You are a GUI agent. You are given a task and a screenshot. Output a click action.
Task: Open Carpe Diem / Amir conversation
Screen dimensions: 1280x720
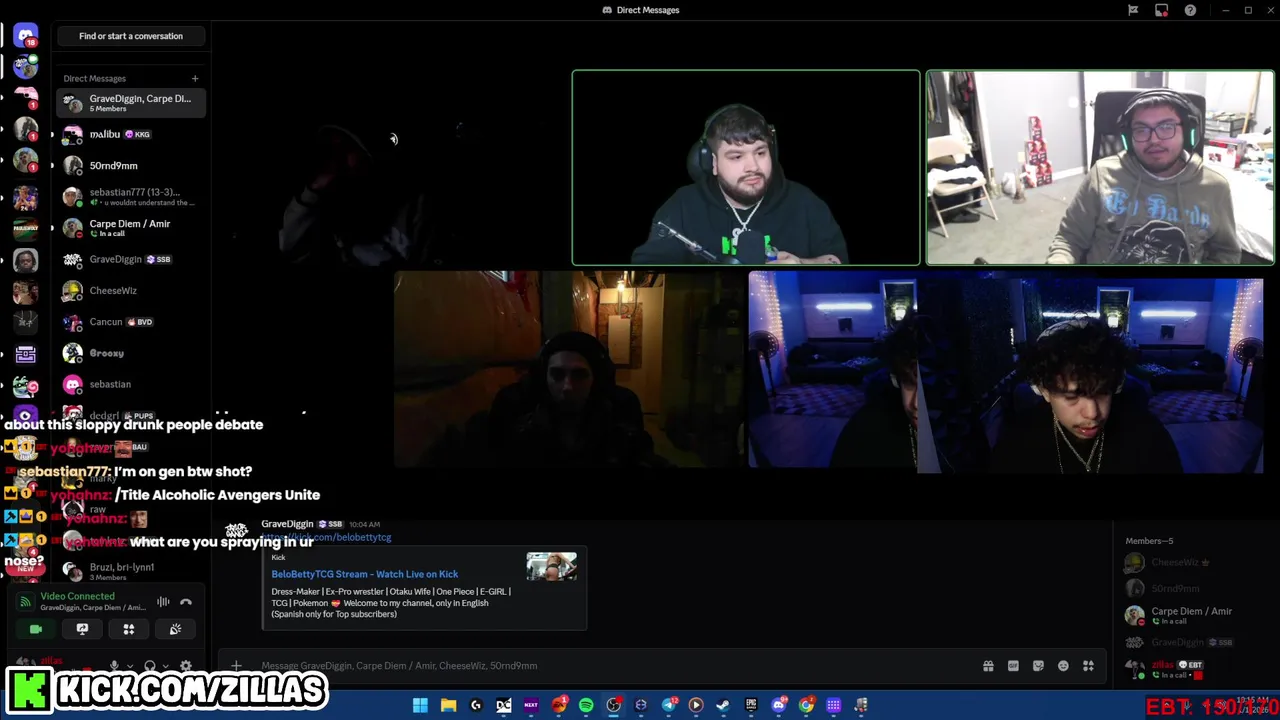coord(131,228)
